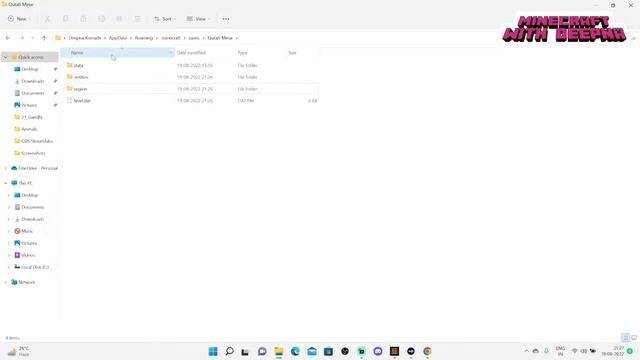Open File Explorer on the taskbar
Screen dimensions: 640x360
(x=279, y=351)
